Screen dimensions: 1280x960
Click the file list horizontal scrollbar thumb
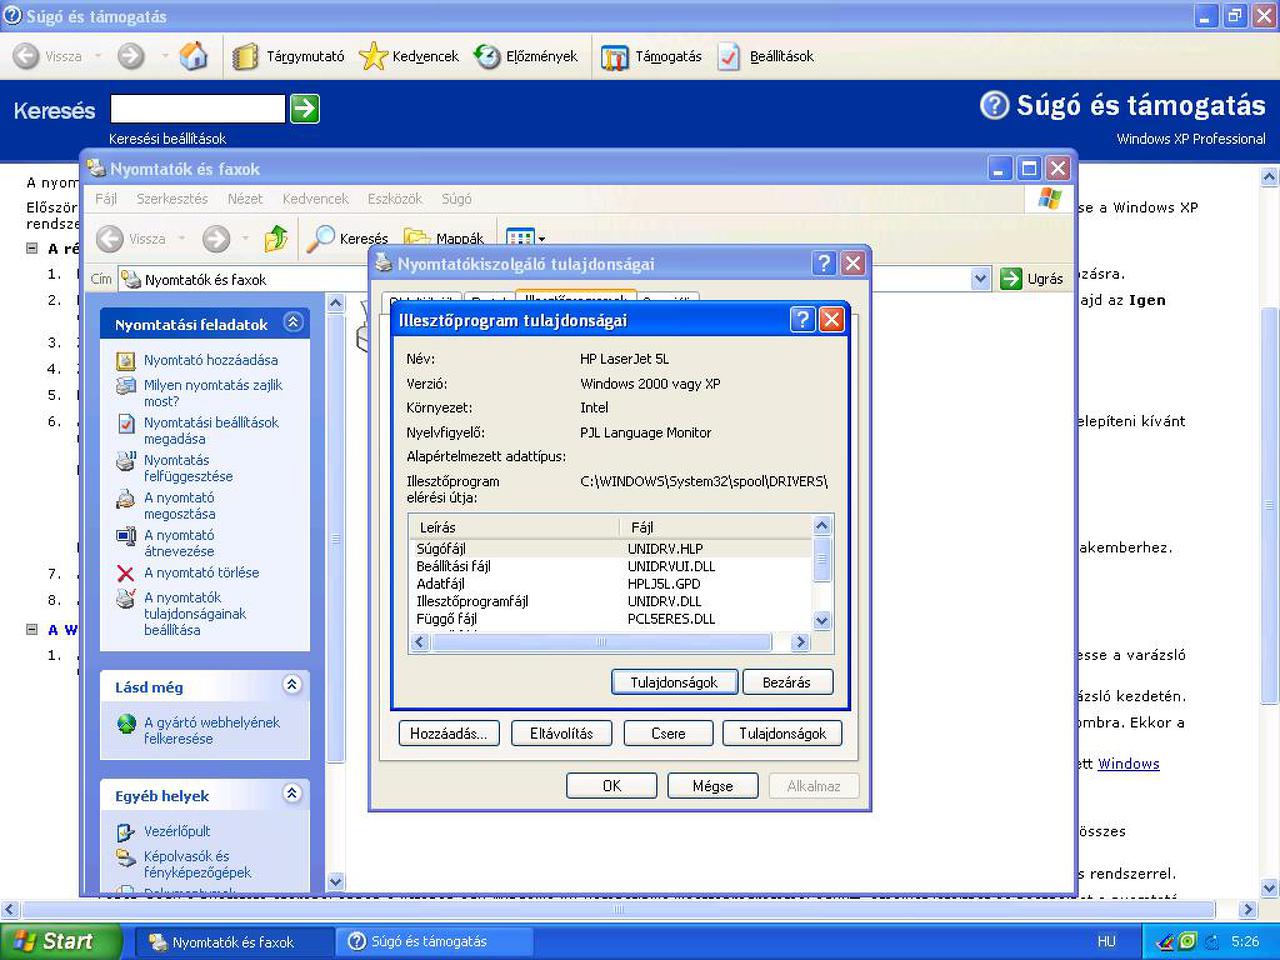[601, 642]
